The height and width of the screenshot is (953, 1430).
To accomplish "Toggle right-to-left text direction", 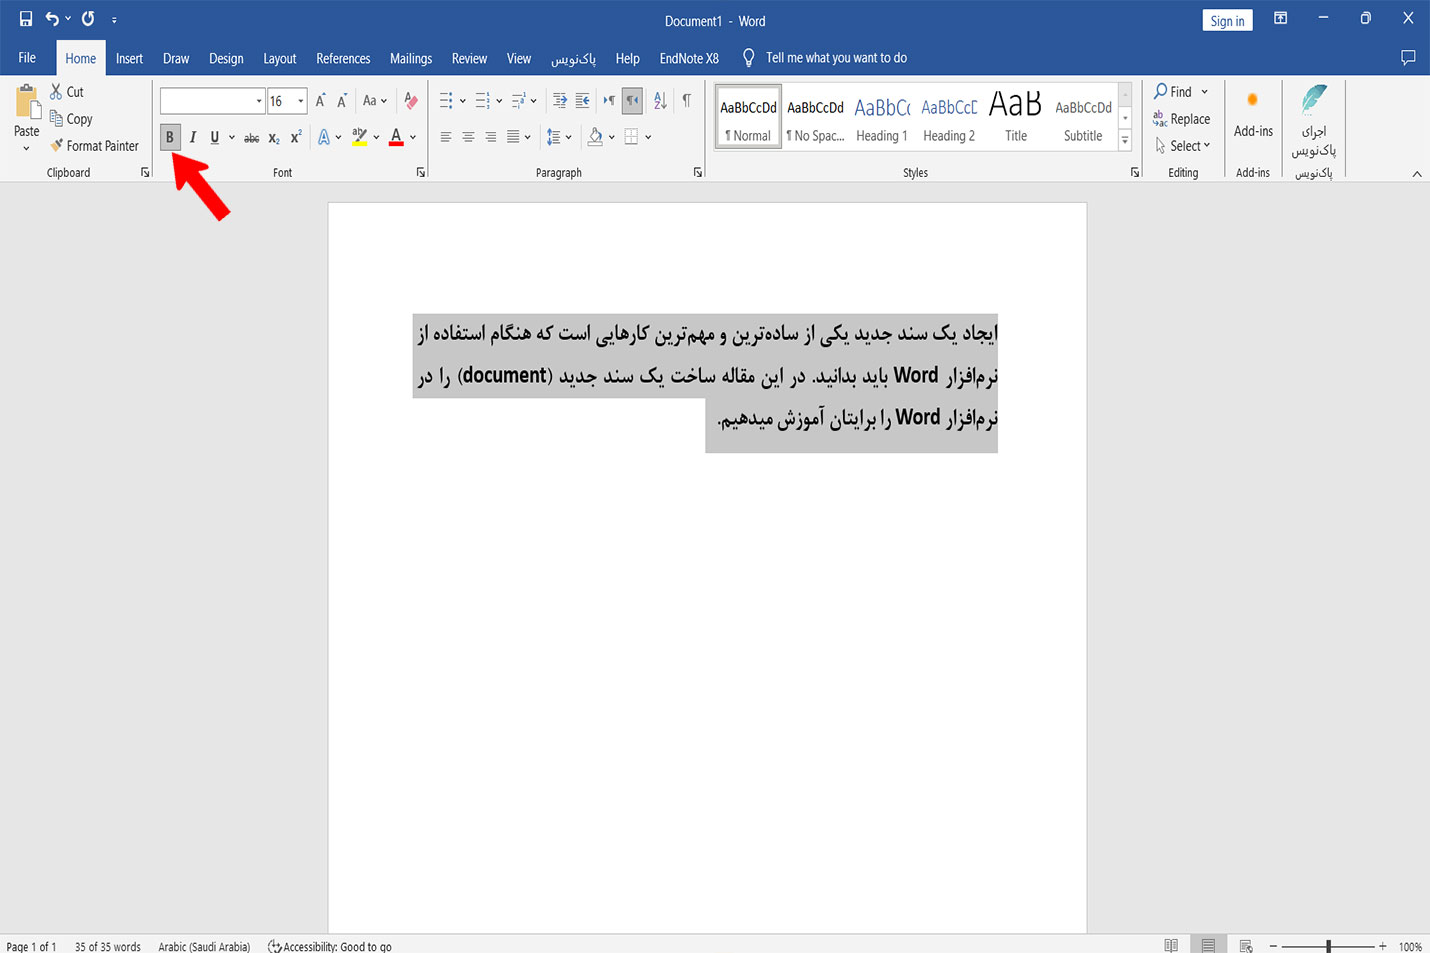I will pos(632,101).
